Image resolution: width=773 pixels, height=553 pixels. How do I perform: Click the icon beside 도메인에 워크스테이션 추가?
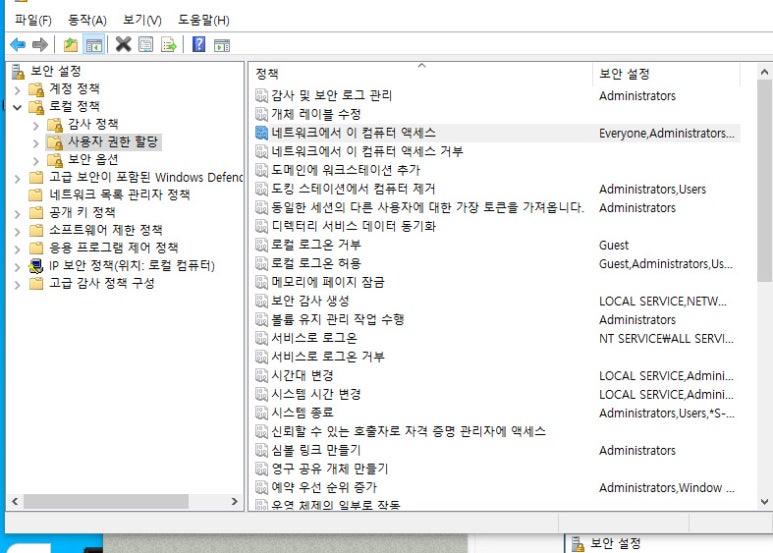[261, 170]
